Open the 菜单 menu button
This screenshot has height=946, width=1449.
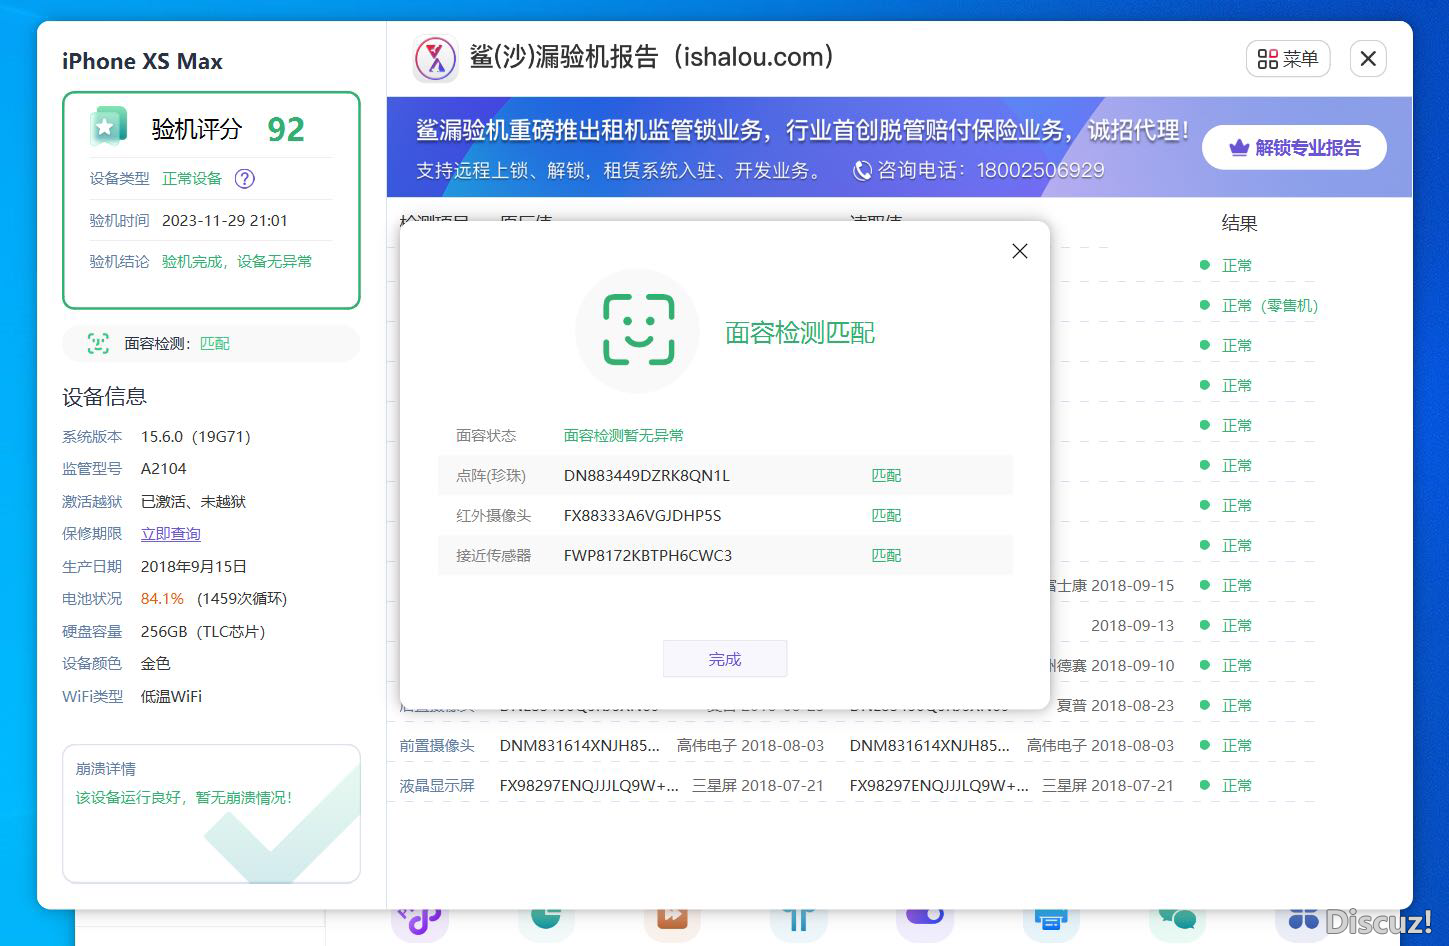1288,59
